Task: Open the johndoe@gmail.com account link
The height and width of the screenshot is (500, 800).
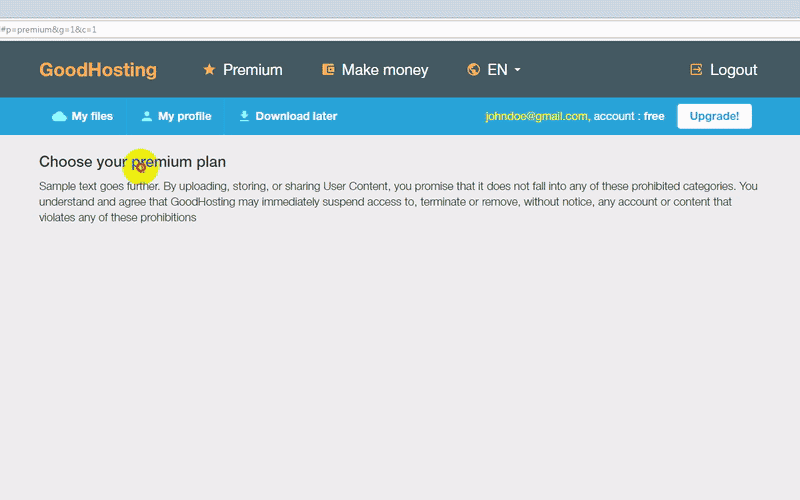Action: point(536,116)
